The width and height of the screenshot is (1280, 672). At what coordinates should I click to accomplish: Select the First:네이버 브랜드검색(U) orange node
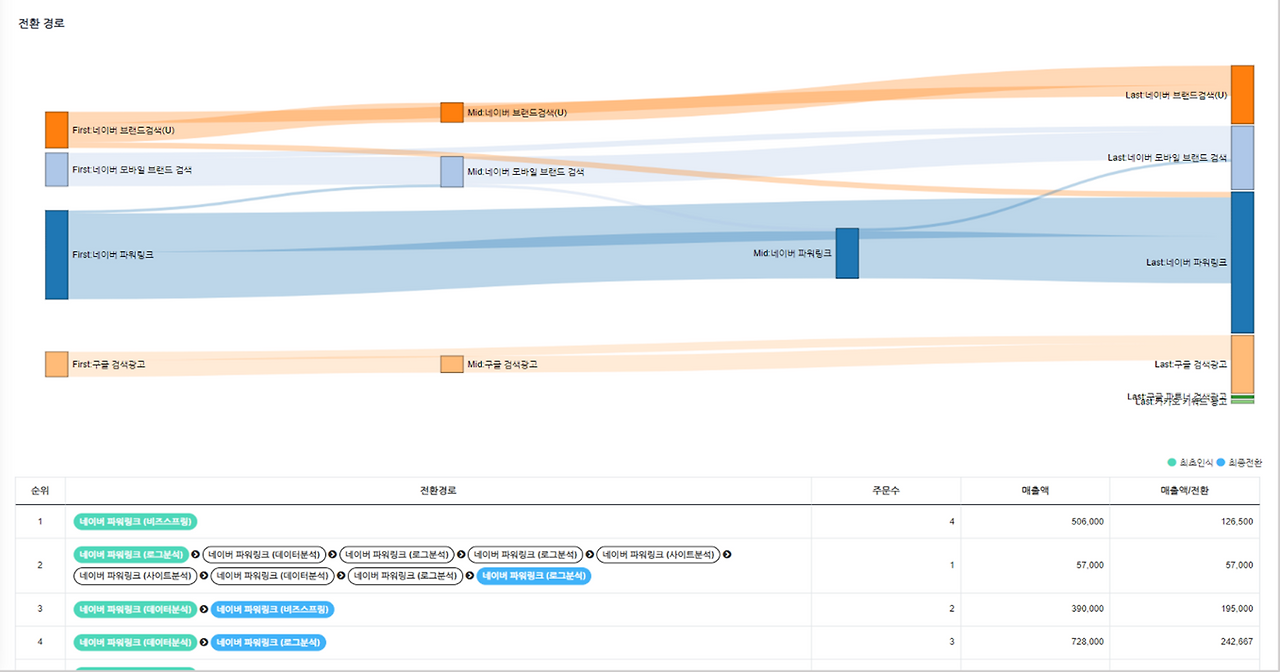click(x=56, y=130)
